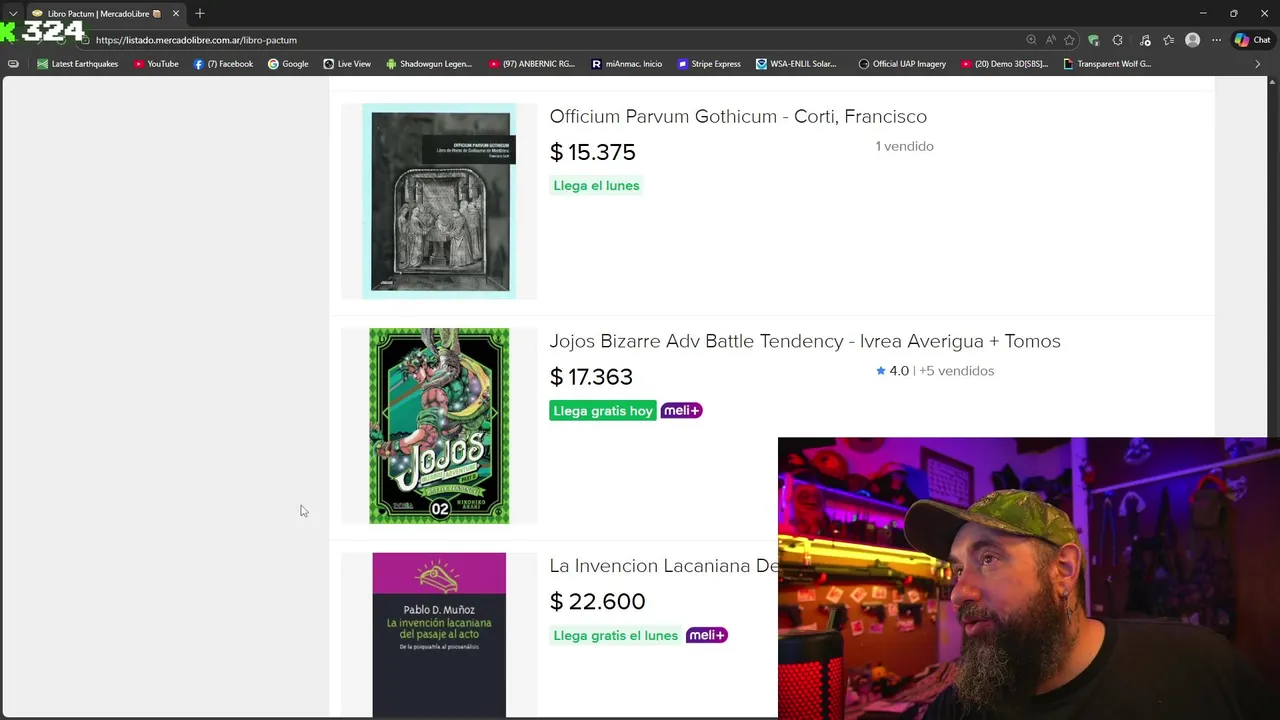Open the WSA-ENLIL Solar bookmark
1280x720 pixels.
click(x=796, y=64)
